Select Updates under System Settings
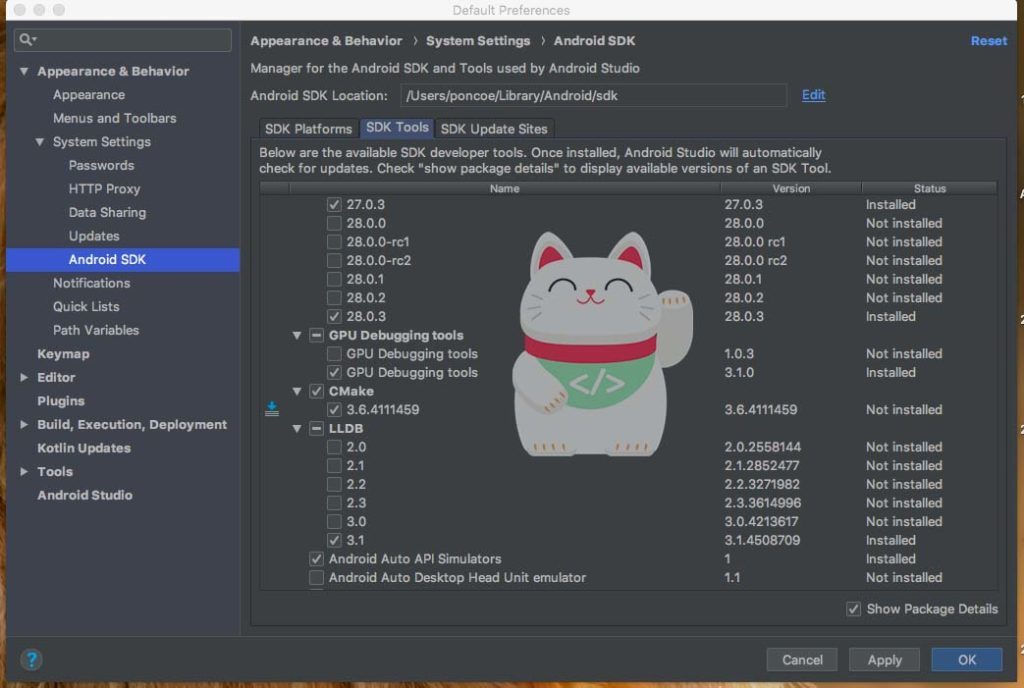Screen dimensions: 1024x688 pos(94,236)
